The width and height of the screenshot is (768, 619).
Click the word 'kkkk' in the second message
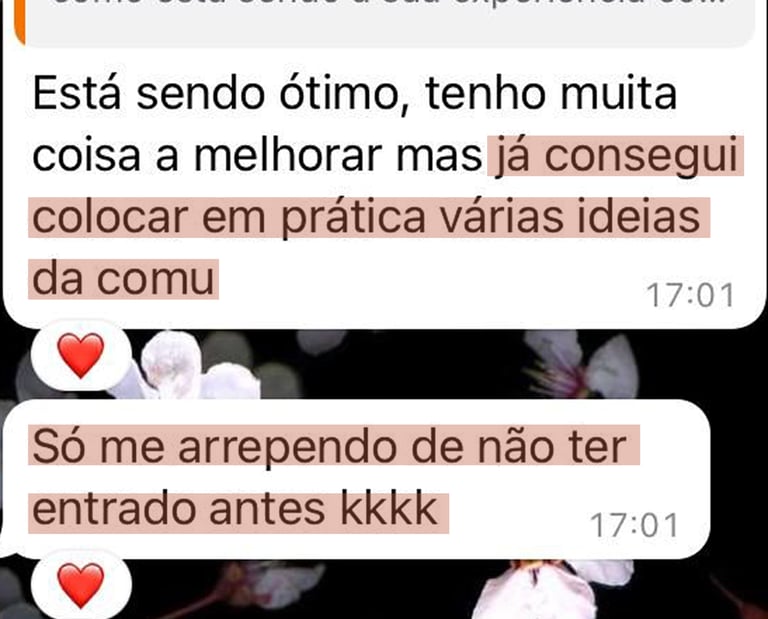(389, 509)
